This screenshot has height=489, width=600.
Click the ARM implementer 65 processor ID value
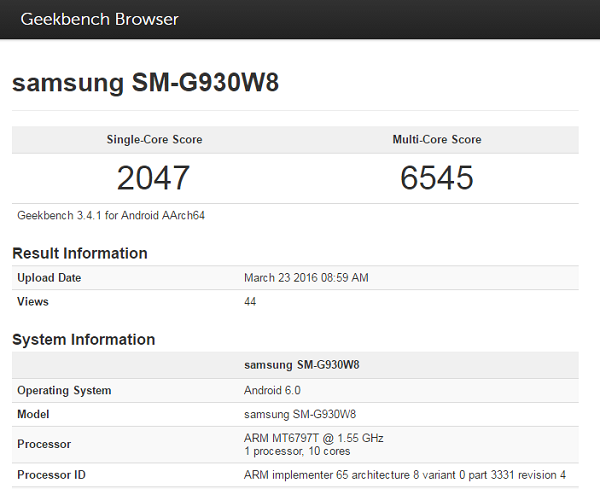click(x=405, y=474)
